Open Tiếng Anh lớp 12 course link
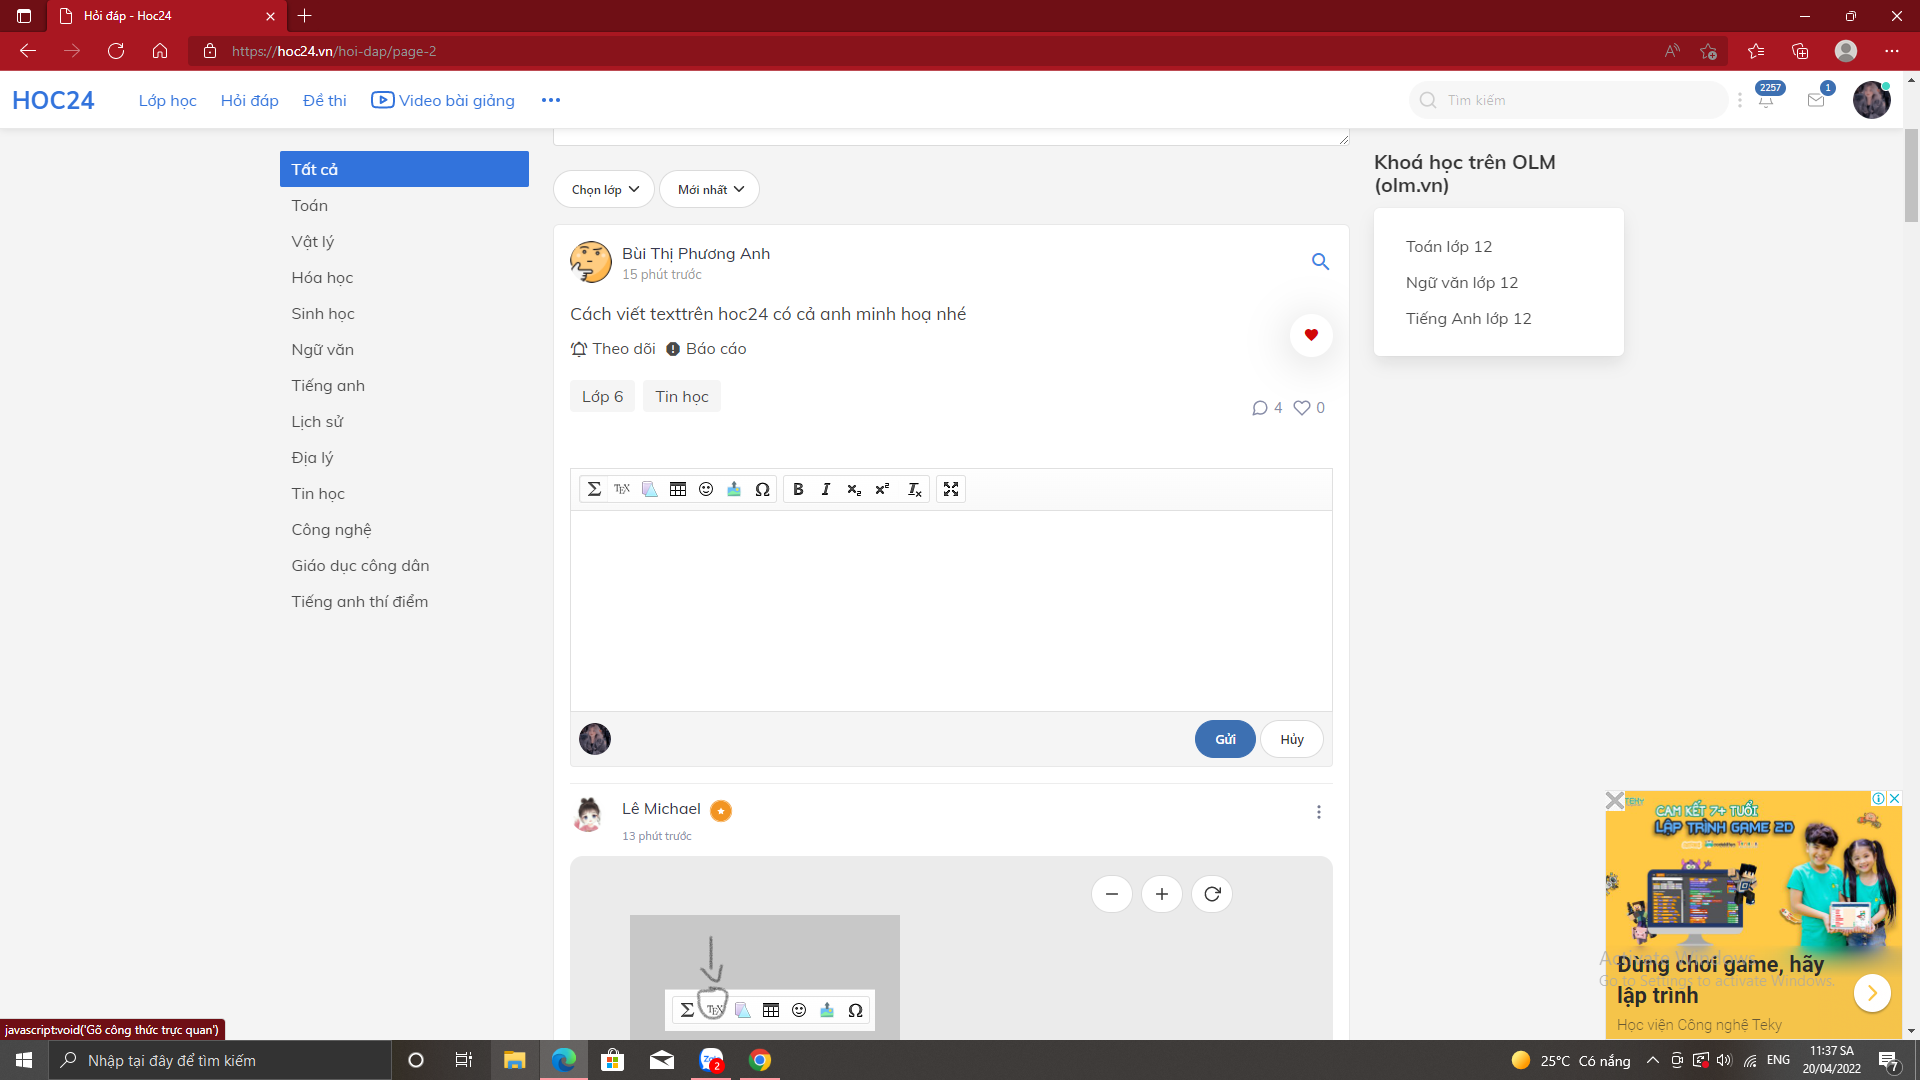This screenshot has height=1080, width=1920. [x=1468, y=318]
